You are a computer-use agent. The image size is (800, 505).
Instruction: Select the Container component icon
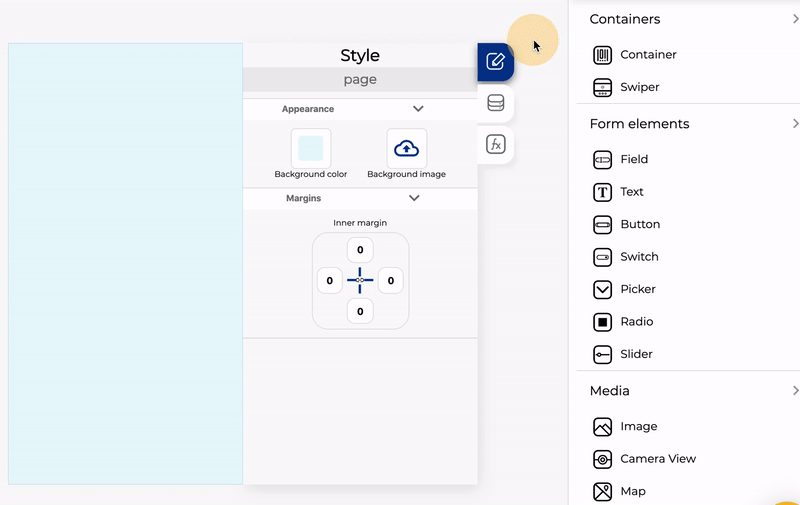point(603,55)
